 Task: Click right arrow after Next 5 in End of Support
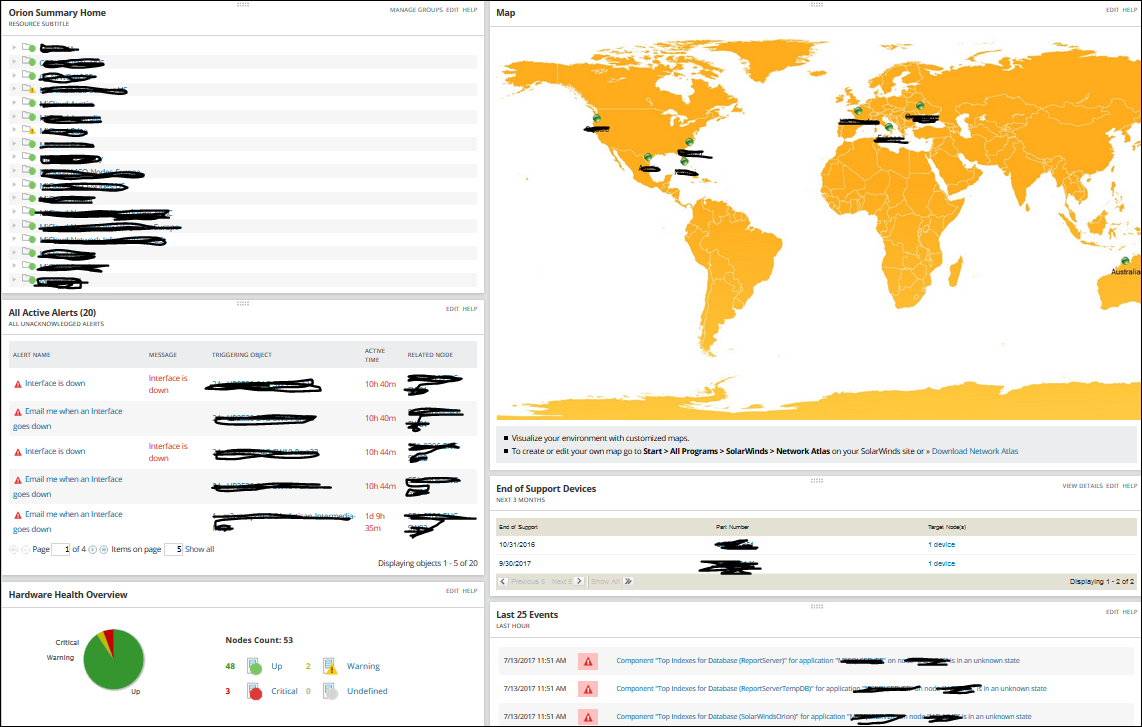579,581
